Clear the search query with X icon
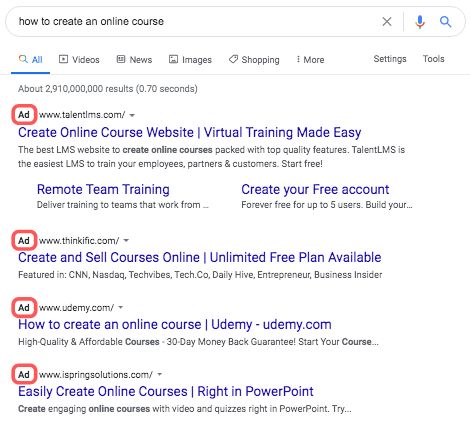470x425 pixels. pyautogui.click(x=387, y=22)
